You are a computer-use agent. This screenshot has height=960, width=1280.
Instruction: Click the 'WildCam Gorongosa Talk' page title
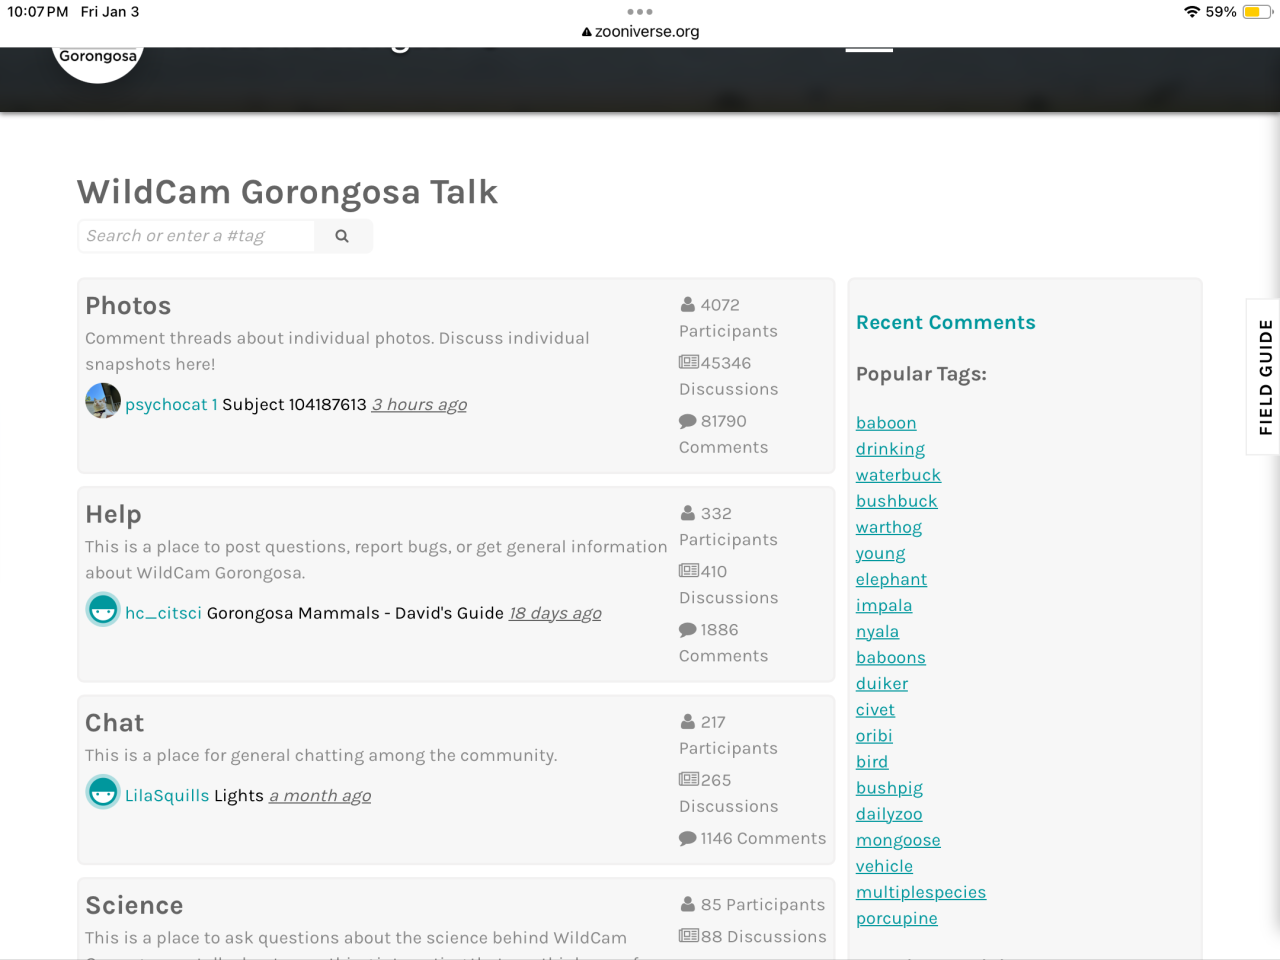(x=288, y=192)
